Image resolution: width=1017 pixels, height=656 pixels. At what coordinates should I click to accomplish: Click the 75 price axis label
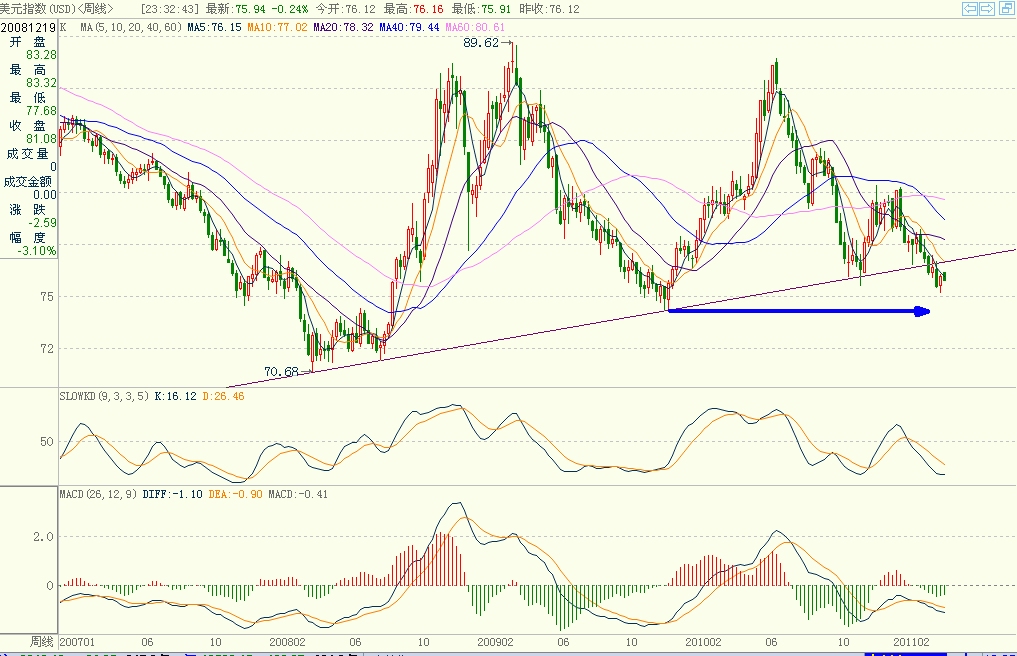click(47, 297)
